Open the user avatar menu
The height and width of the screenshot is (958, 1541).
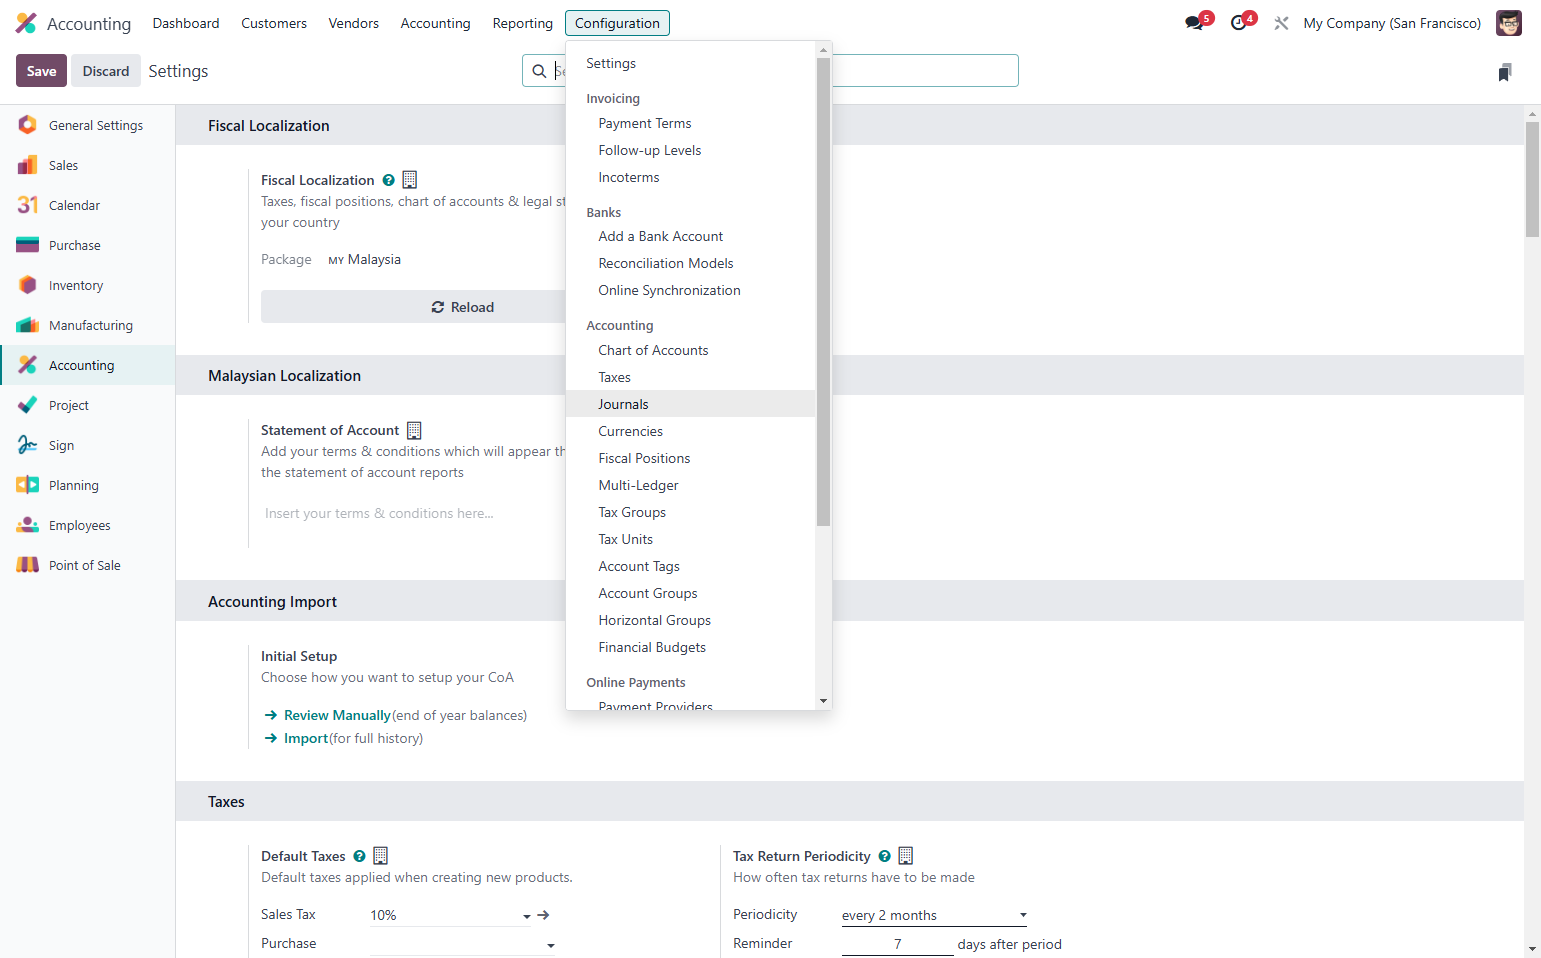(x=1509, y=23)
